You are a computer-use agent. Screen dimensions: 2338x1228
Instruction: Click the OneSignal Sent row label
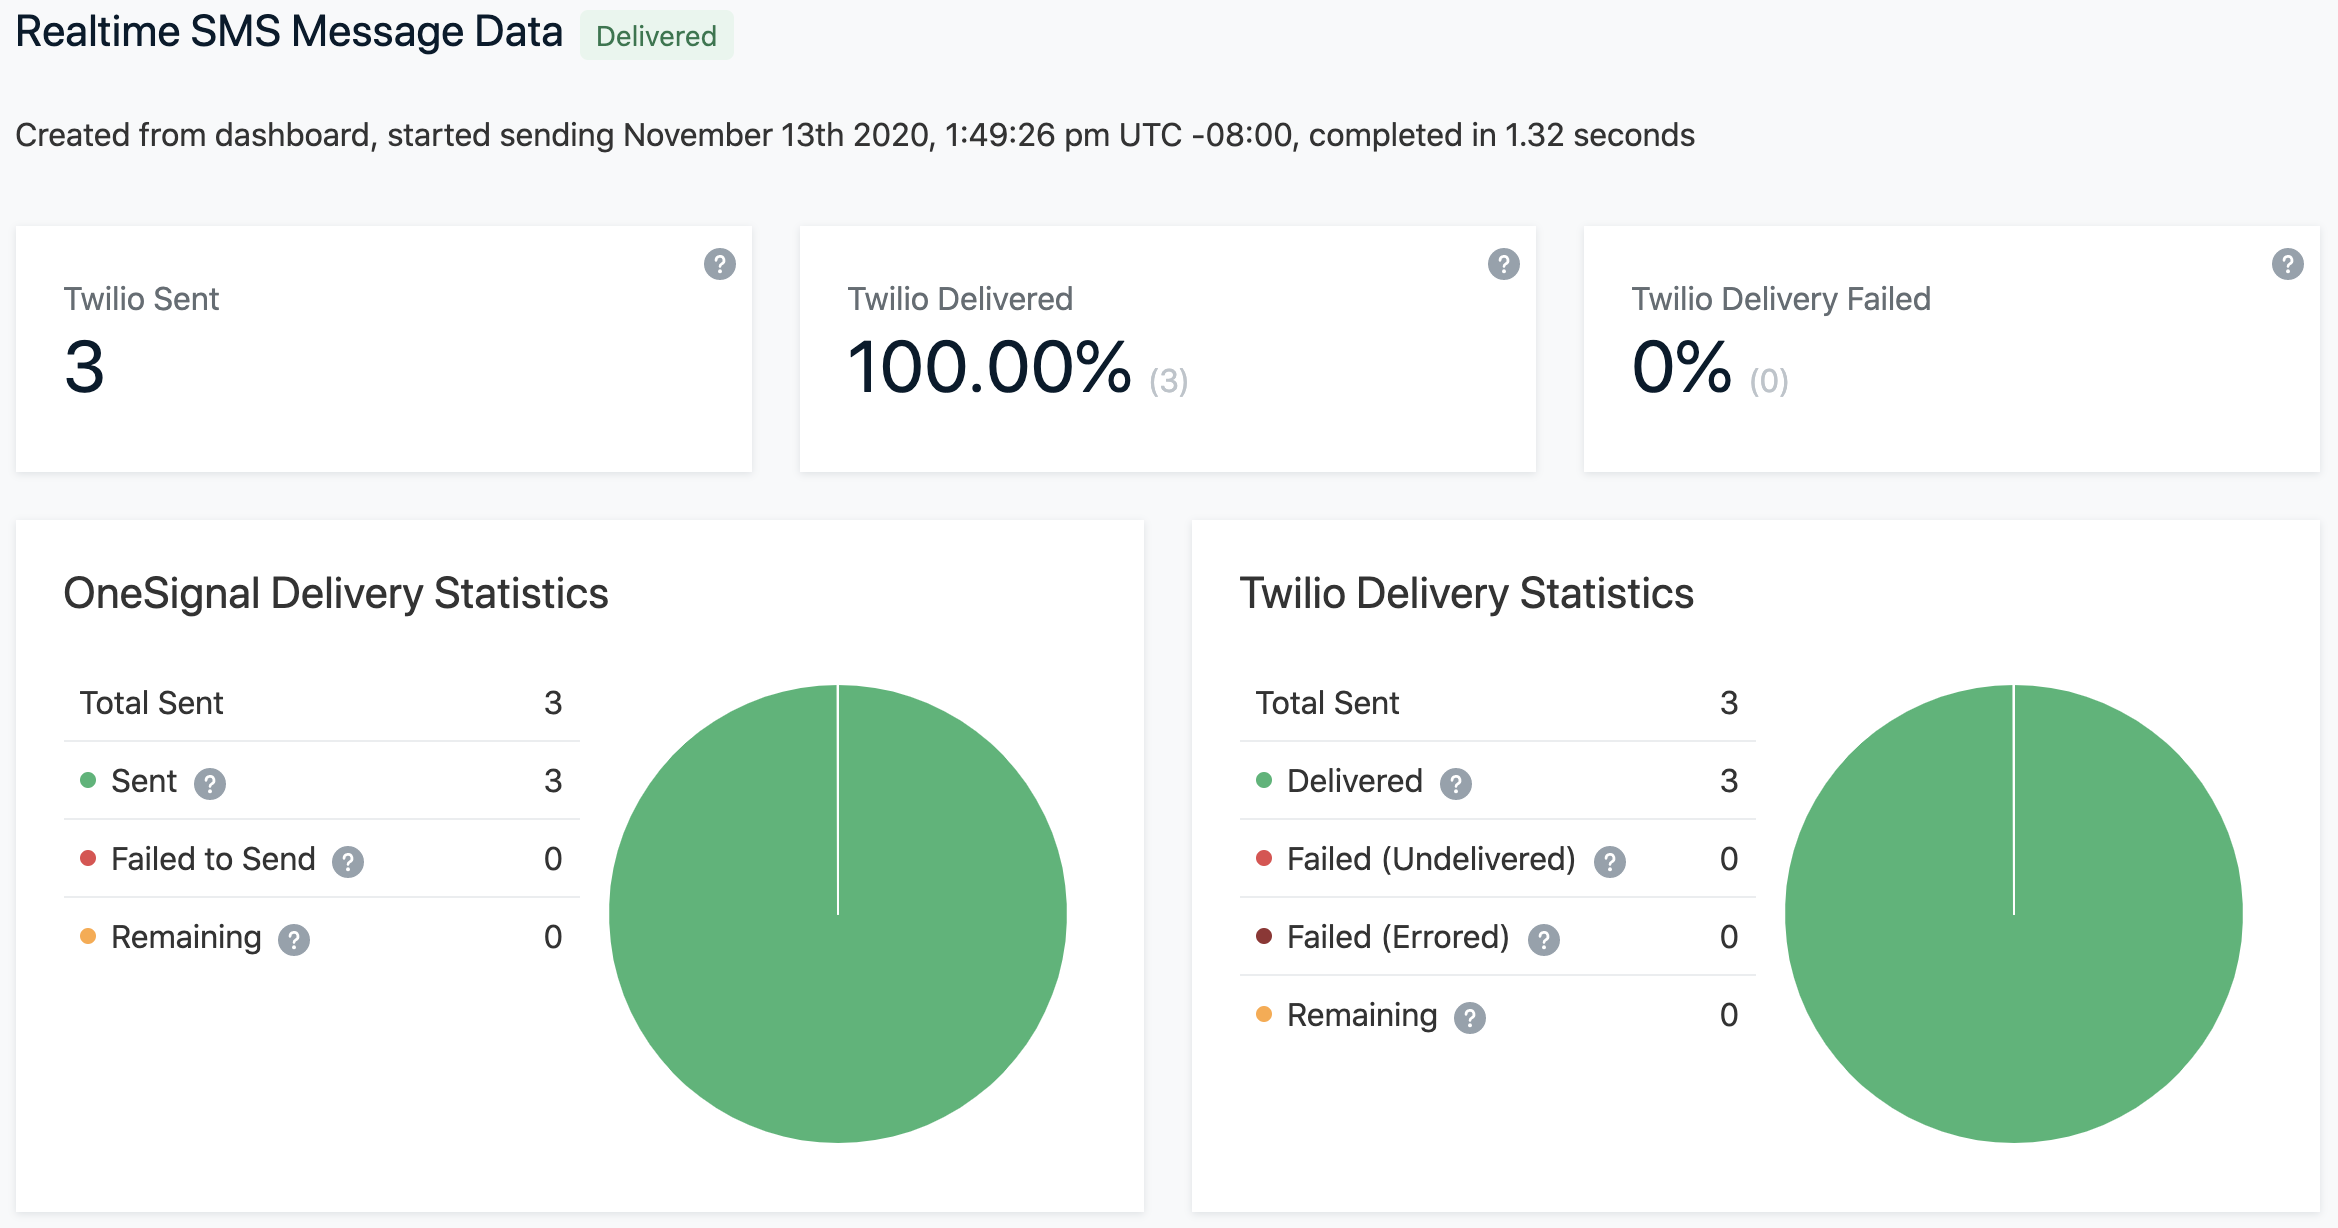click(x=144, y=781)
